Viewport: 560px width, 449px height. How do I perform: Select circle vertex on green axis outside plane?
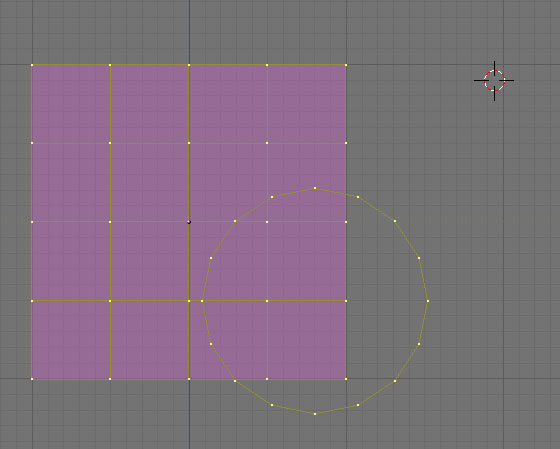point(395,221)
